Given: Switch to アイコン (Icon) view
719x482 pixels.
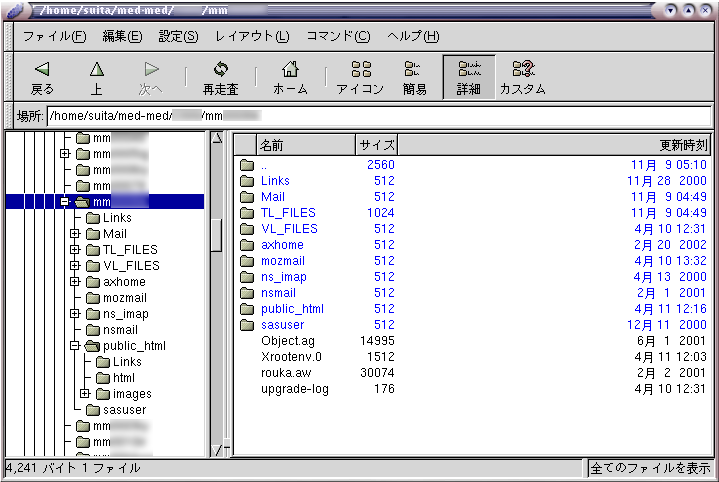Looking at the screenshot, I should pyautogui.click(x=360, y=69).
